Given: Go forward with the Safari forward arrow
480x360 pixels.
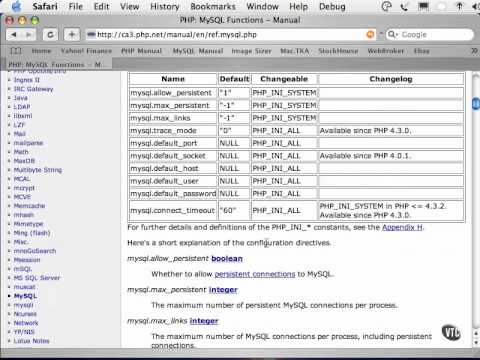Looking at the screenshot, I should (x=29, y=34).
